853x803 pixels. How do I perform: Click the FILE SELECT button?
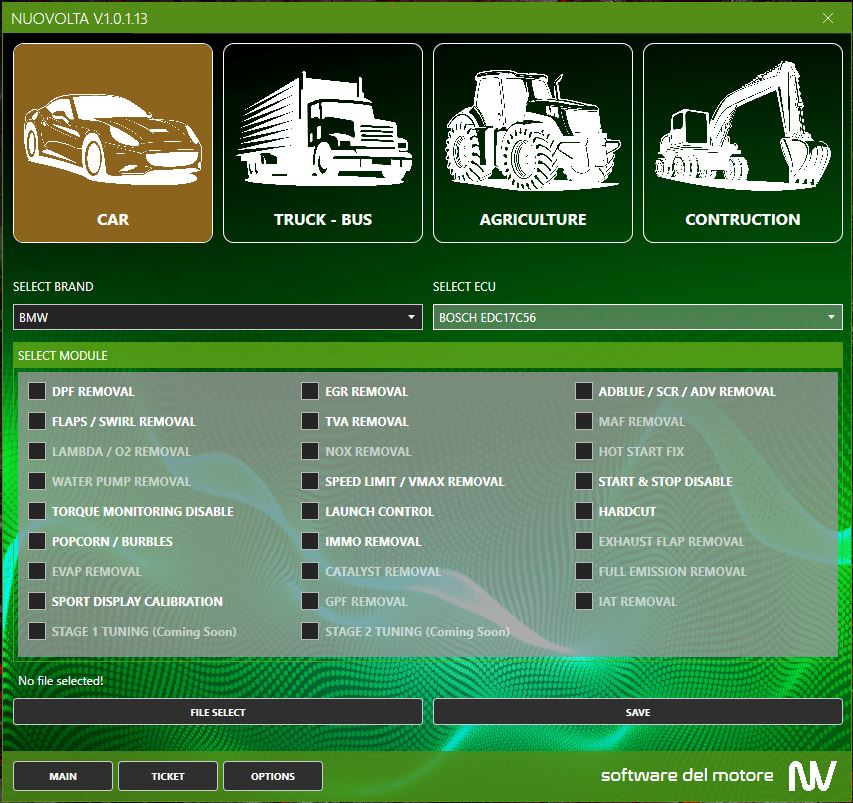tap(218, 712)
